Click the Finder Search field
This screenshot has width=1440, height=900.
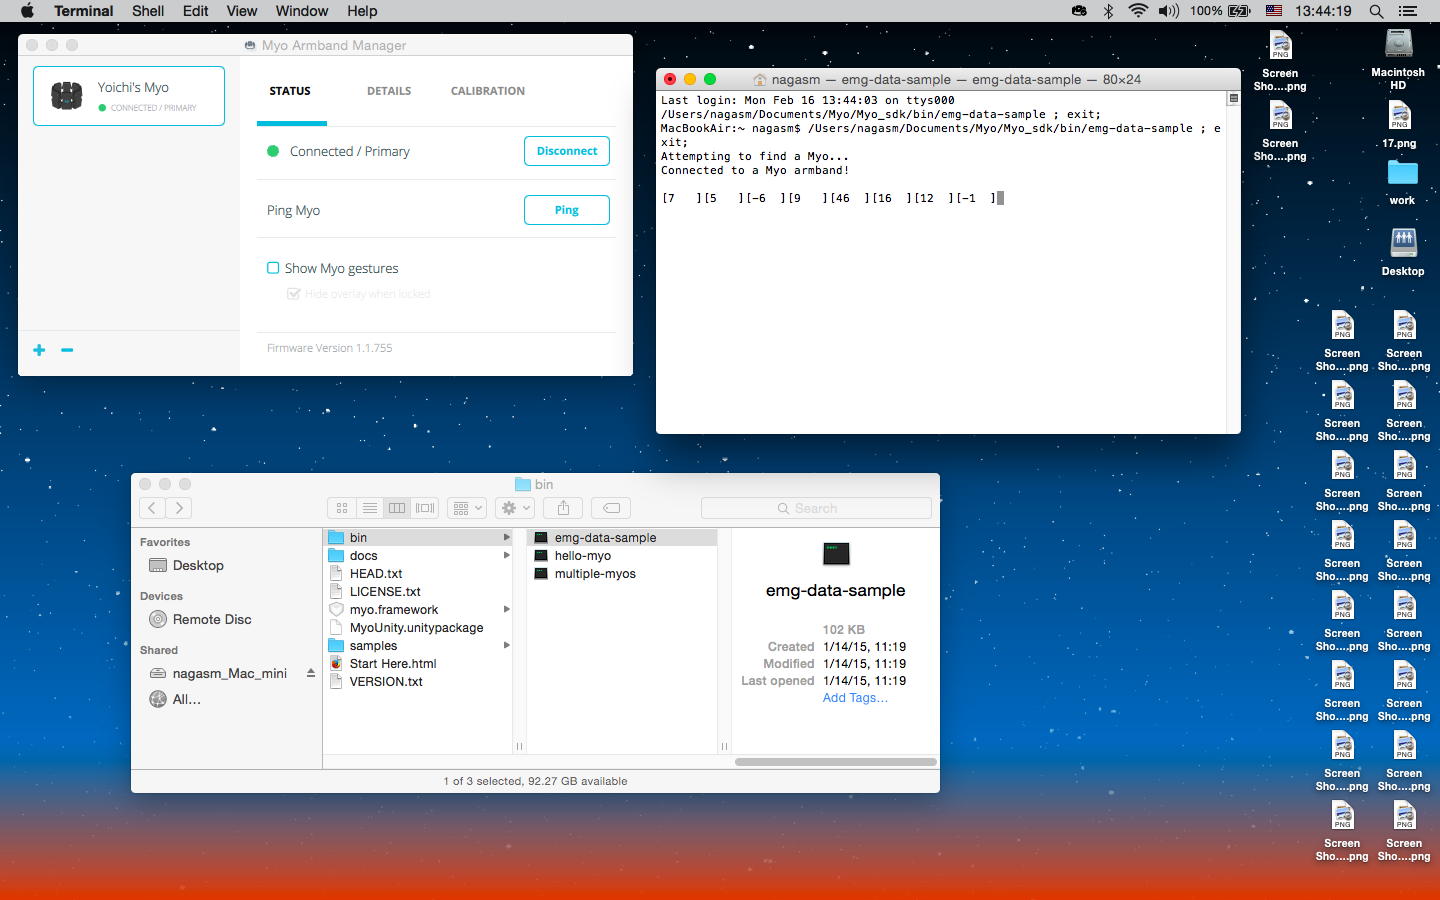(x=816, y=508)
